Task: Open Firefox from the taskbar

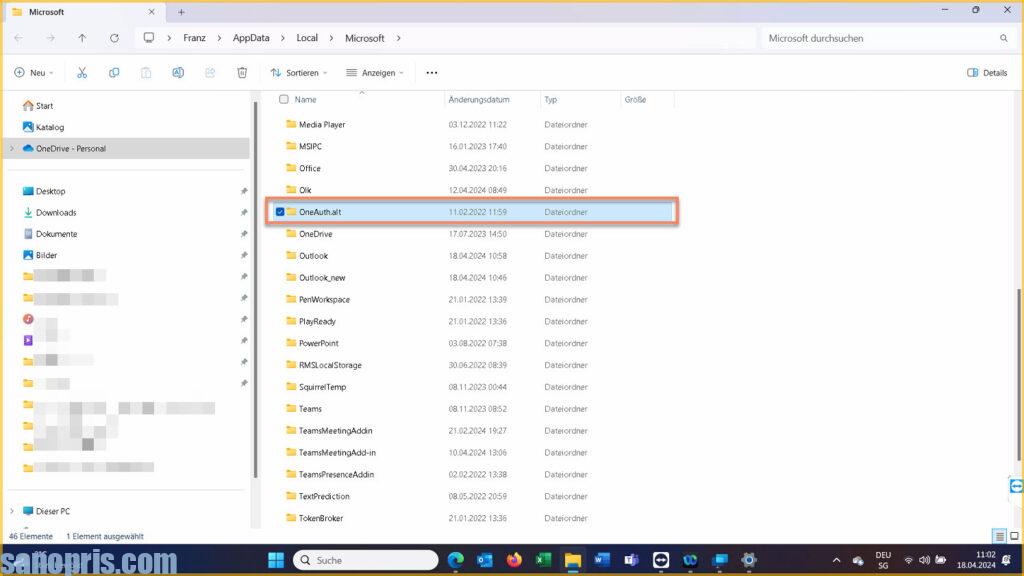Action: pos(514,560)
